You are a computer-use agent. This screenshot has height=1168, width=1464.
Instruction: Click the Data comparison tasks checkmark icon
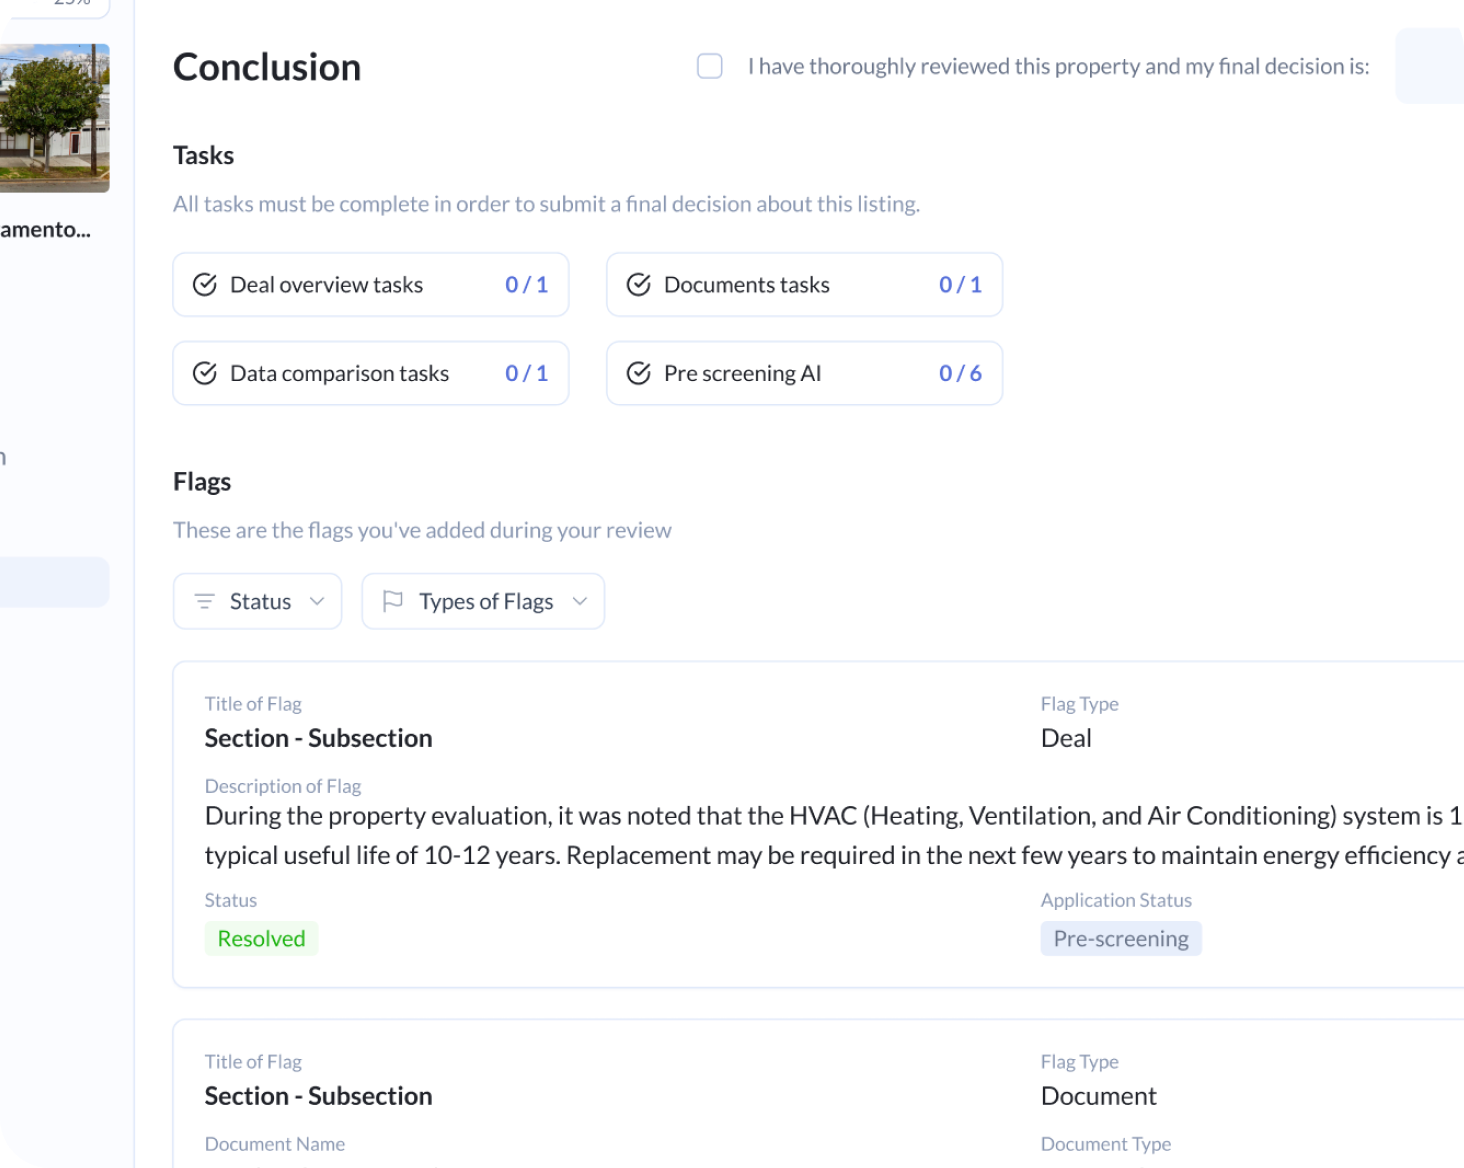pos(204,373)
